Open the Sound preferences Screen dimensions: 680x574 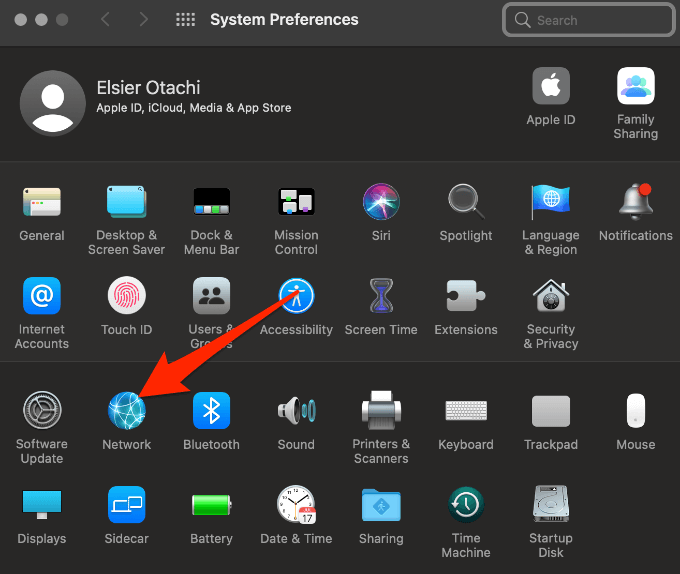(296, 410)
